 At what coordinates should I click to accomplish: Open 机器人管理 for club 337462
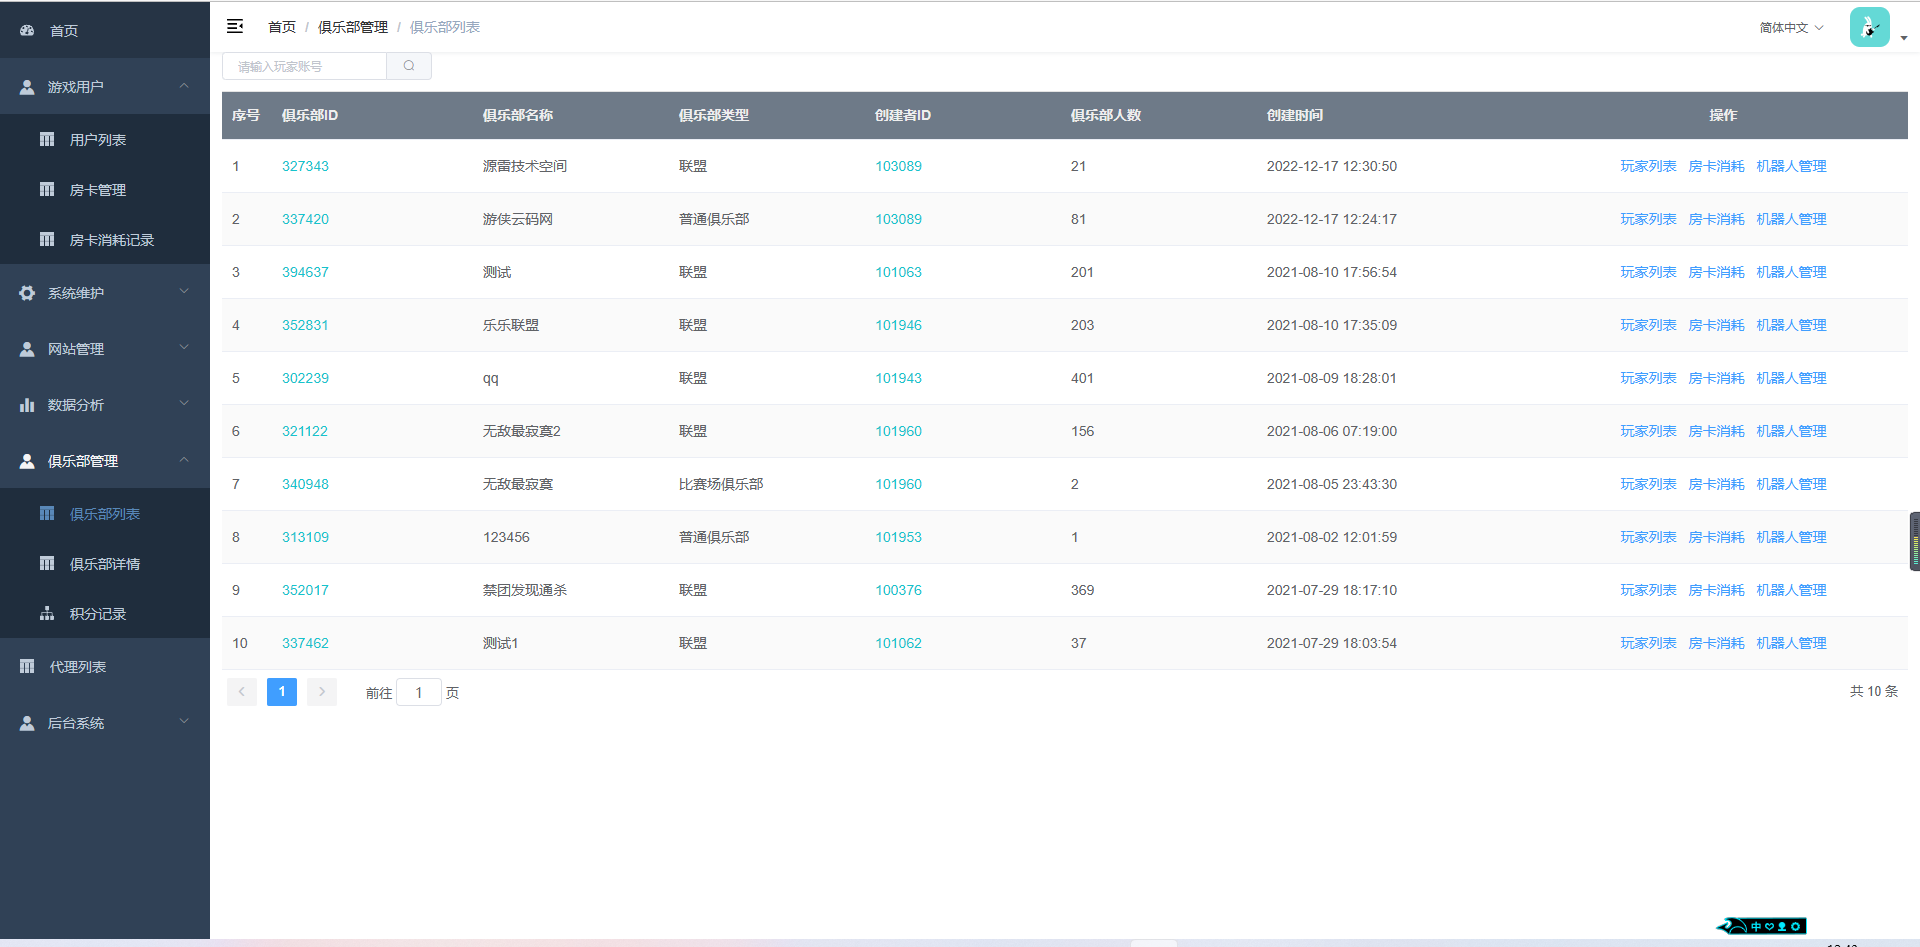coord(1791,643)
